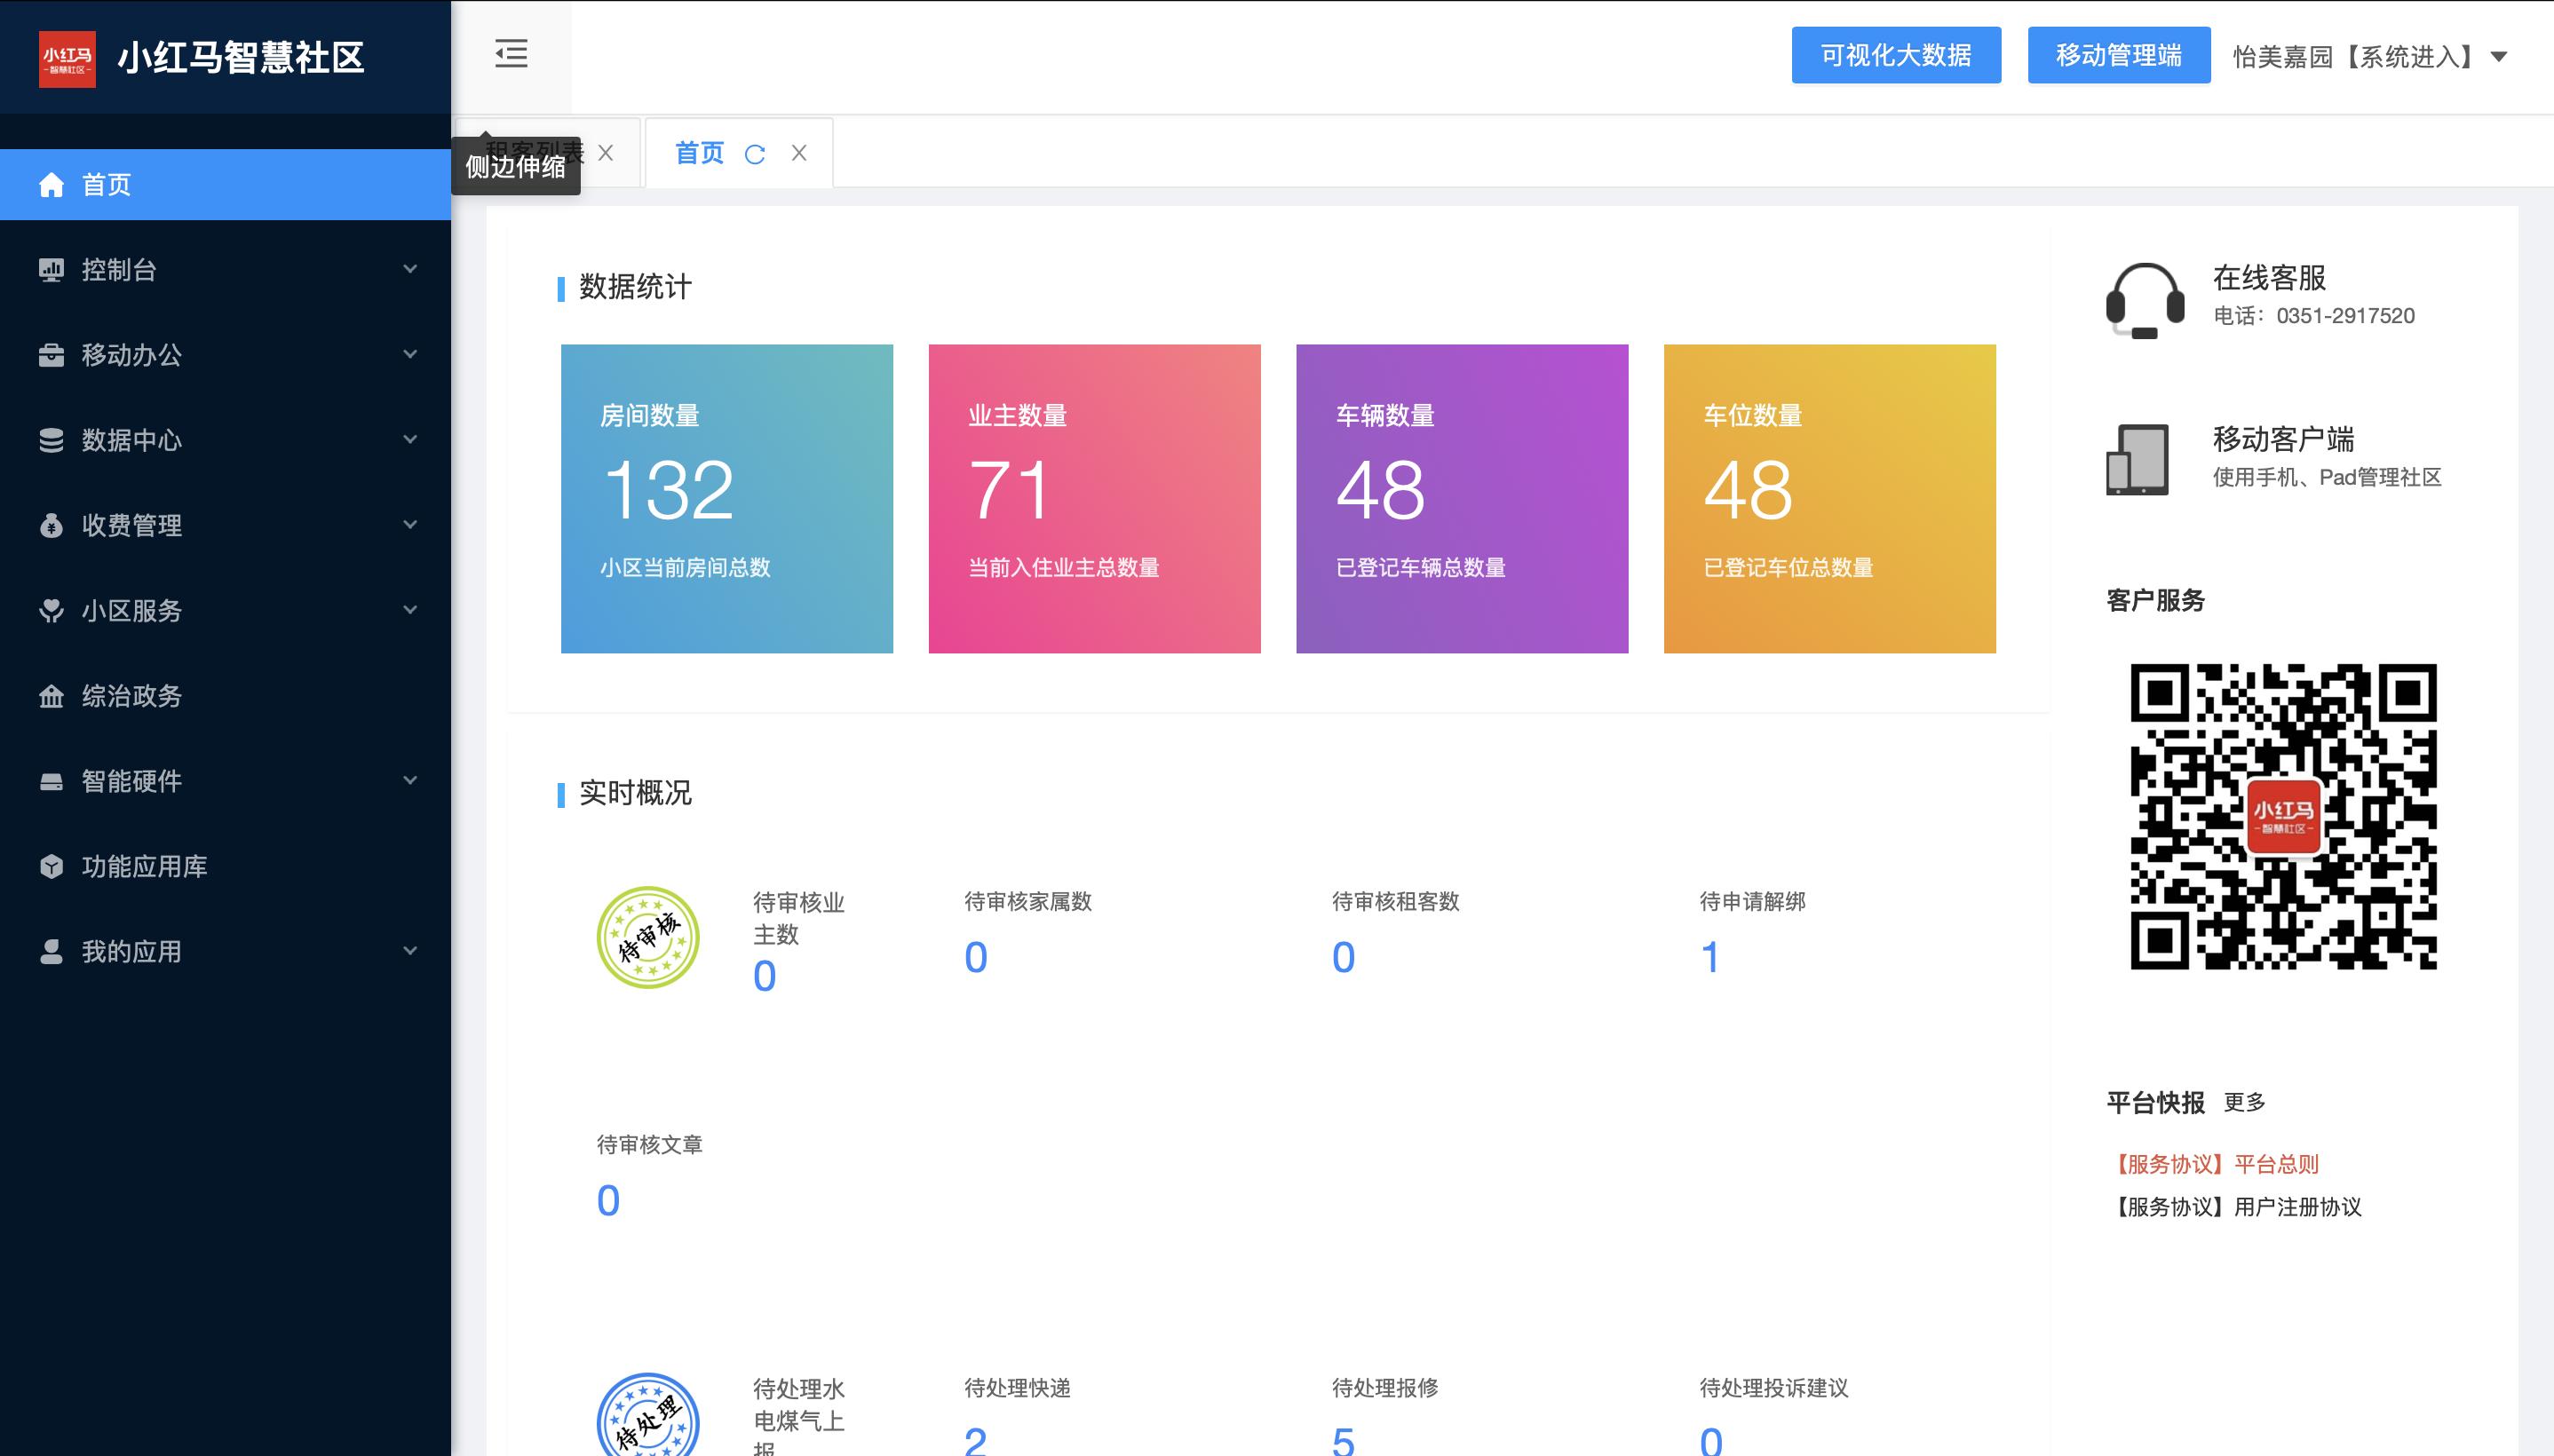Click the 待处理投诉建议 label
This screenshot has width=2554, height=1456.
point(1774,1388)
